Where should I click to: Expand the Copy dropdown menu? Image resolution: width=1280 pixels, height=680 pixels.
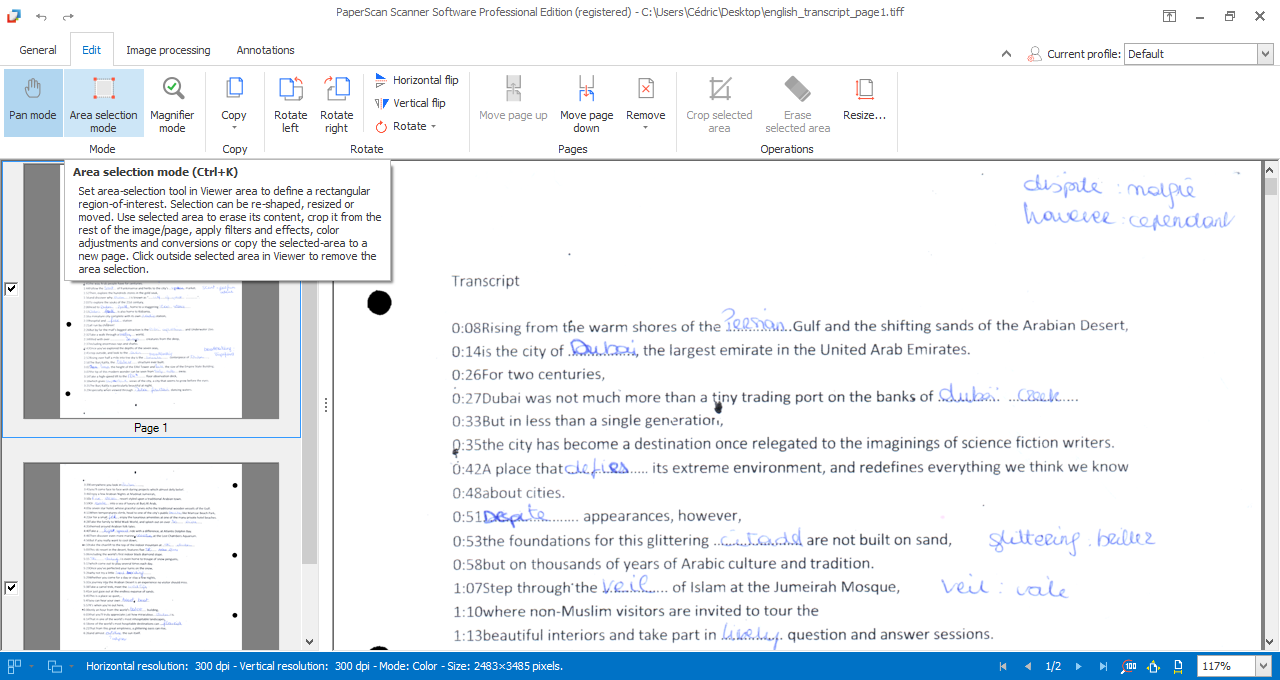point(234,127)
